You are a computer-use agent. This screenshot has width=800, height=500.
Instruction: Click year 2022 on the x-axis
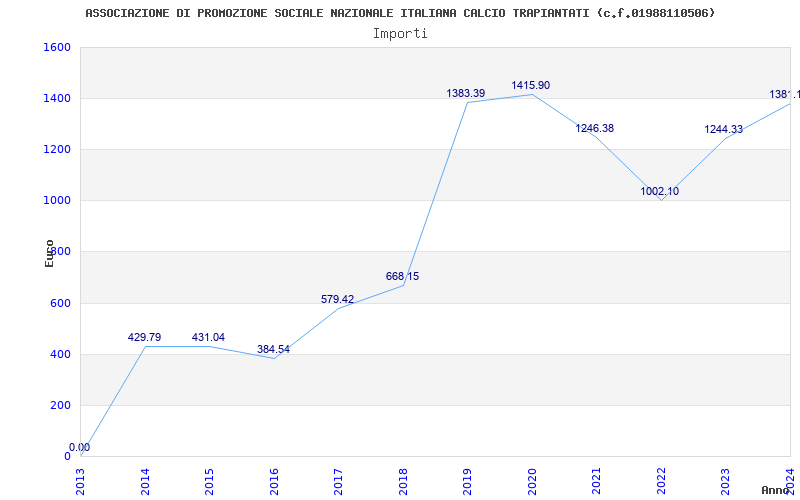[661, 480]
